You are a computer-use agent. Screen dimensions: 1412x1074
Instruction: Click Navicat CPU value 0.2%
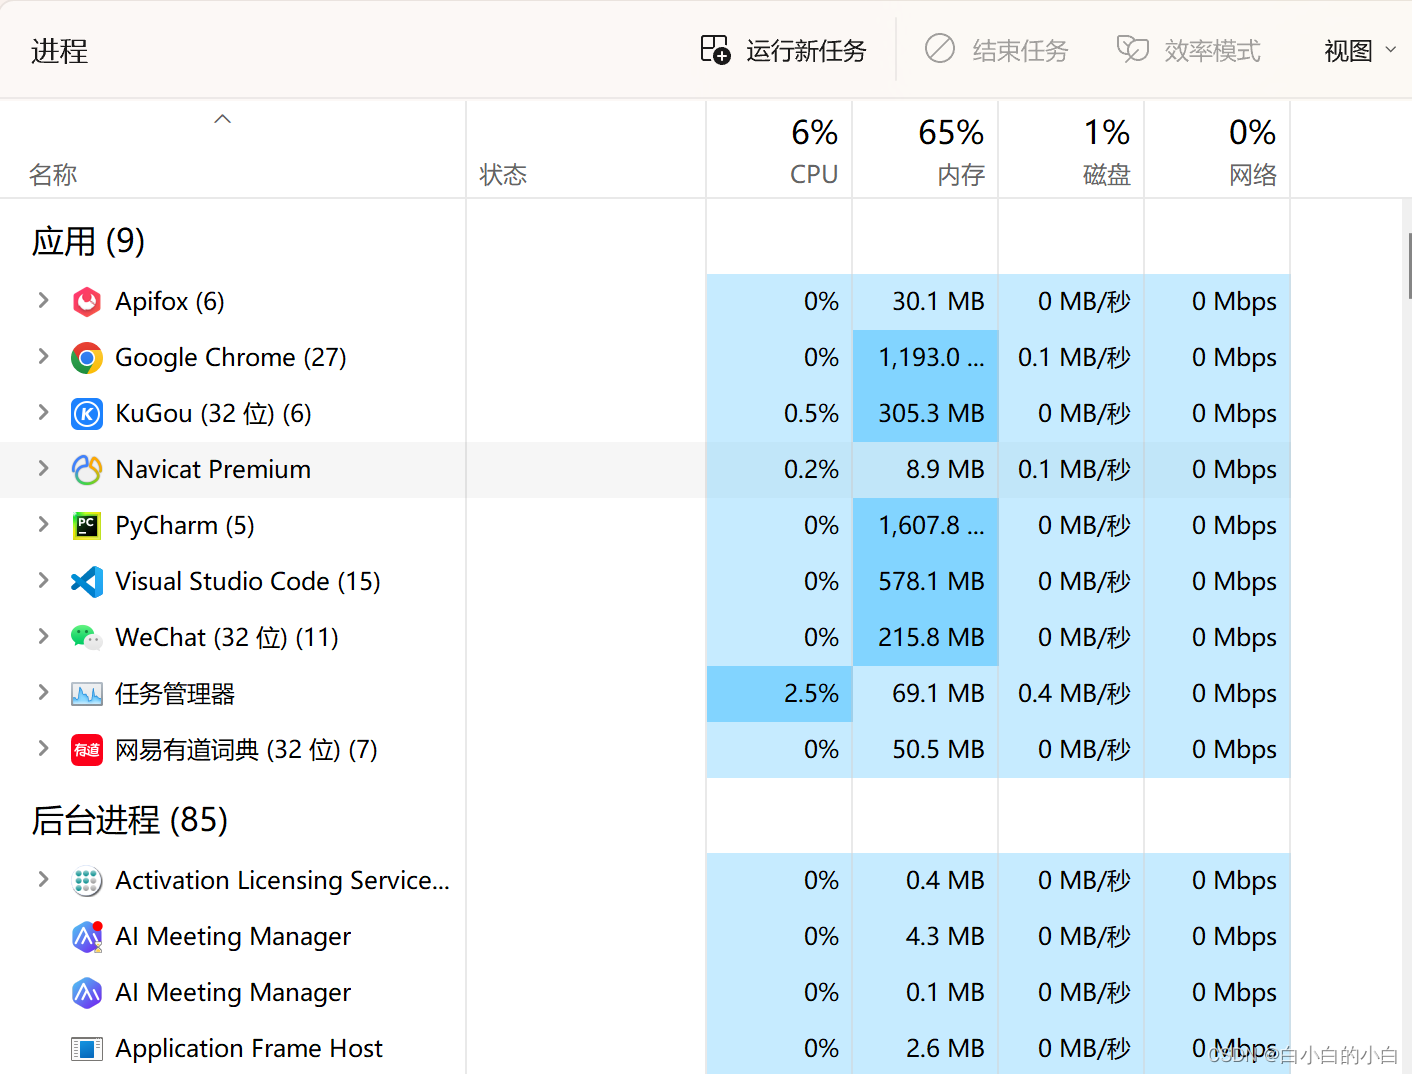(x=811, y=470)
